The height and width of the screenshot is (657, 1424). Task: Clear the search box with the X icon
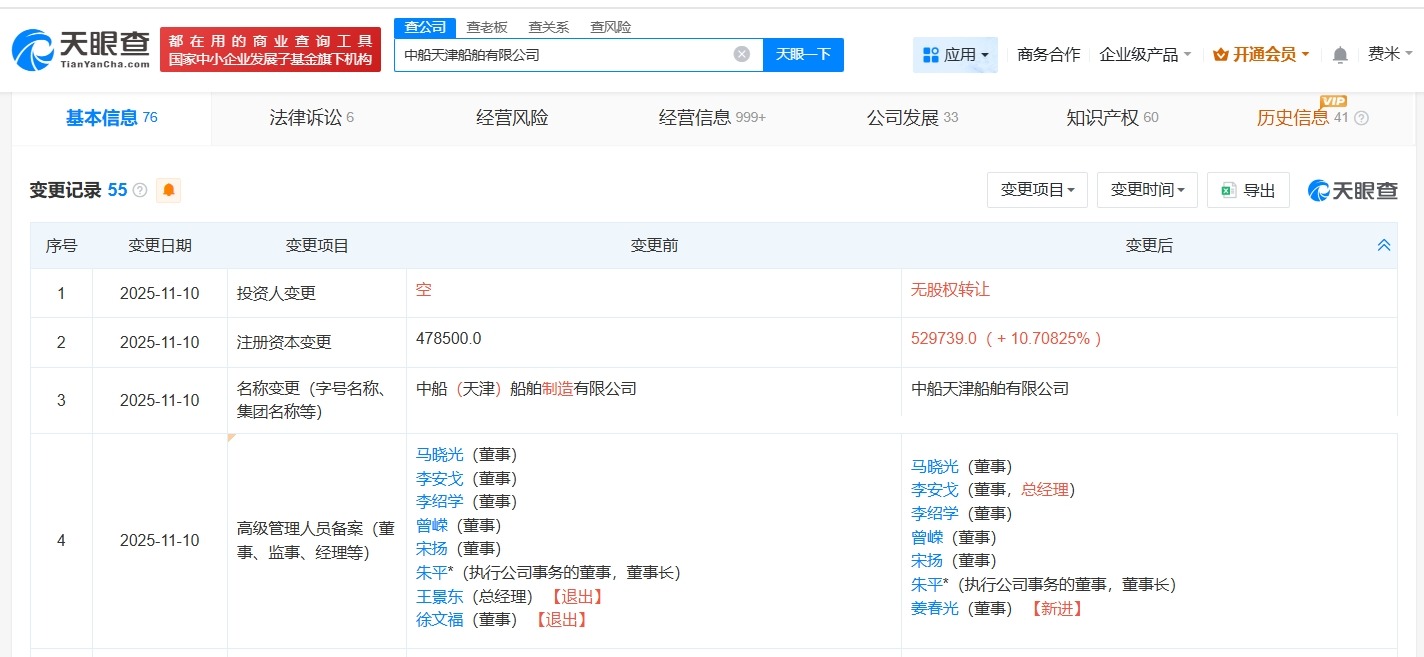[x=740, y=54]
